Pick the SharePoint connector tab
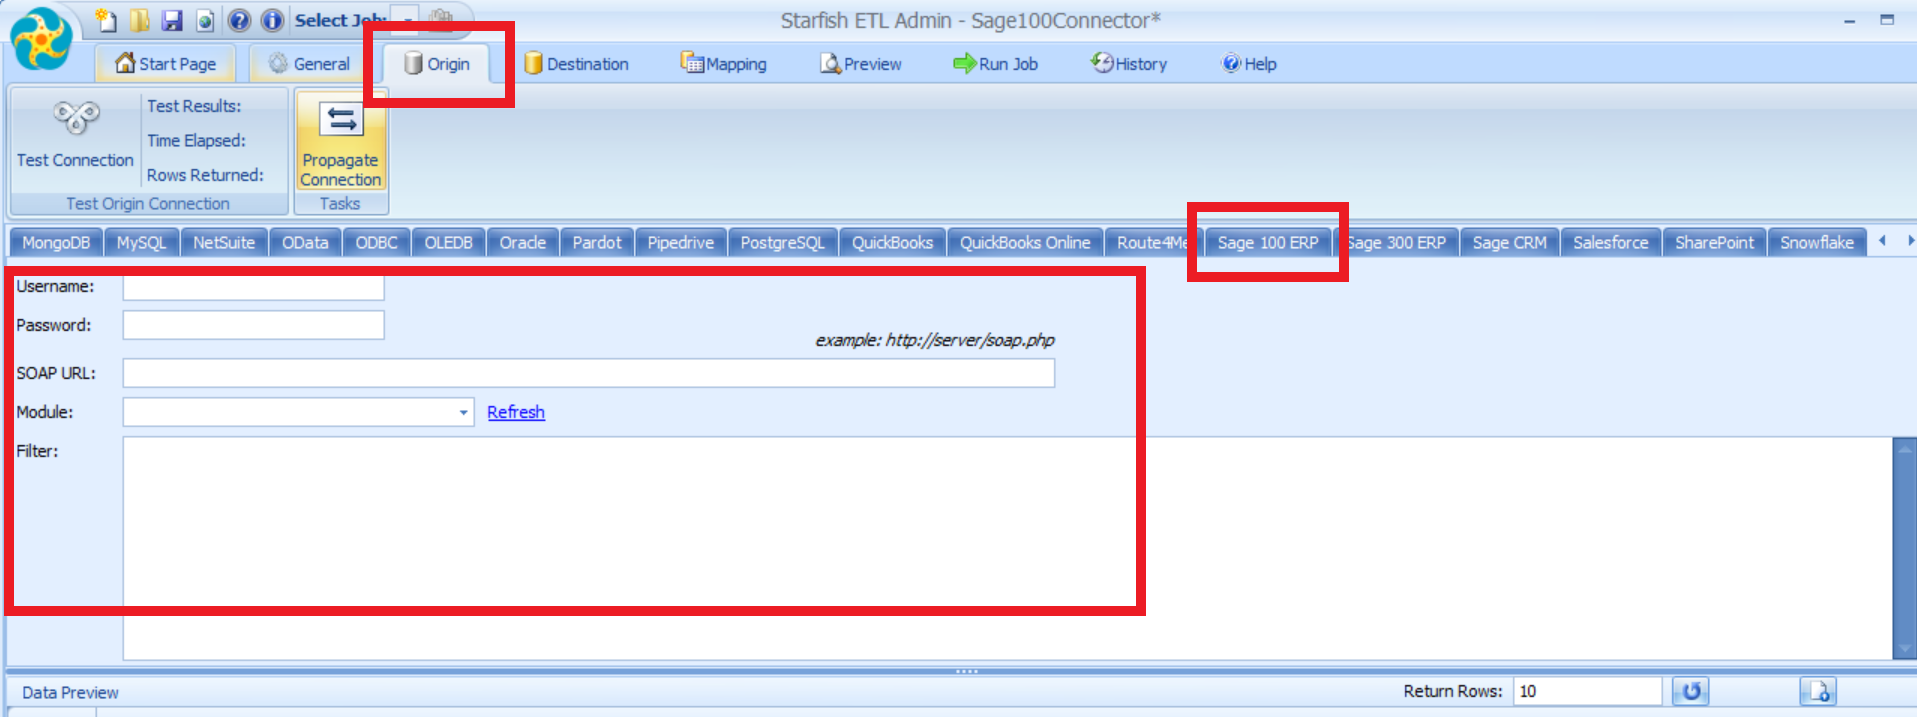The height and width of the screenshot is (717, 1917). tap(1715, 243)
